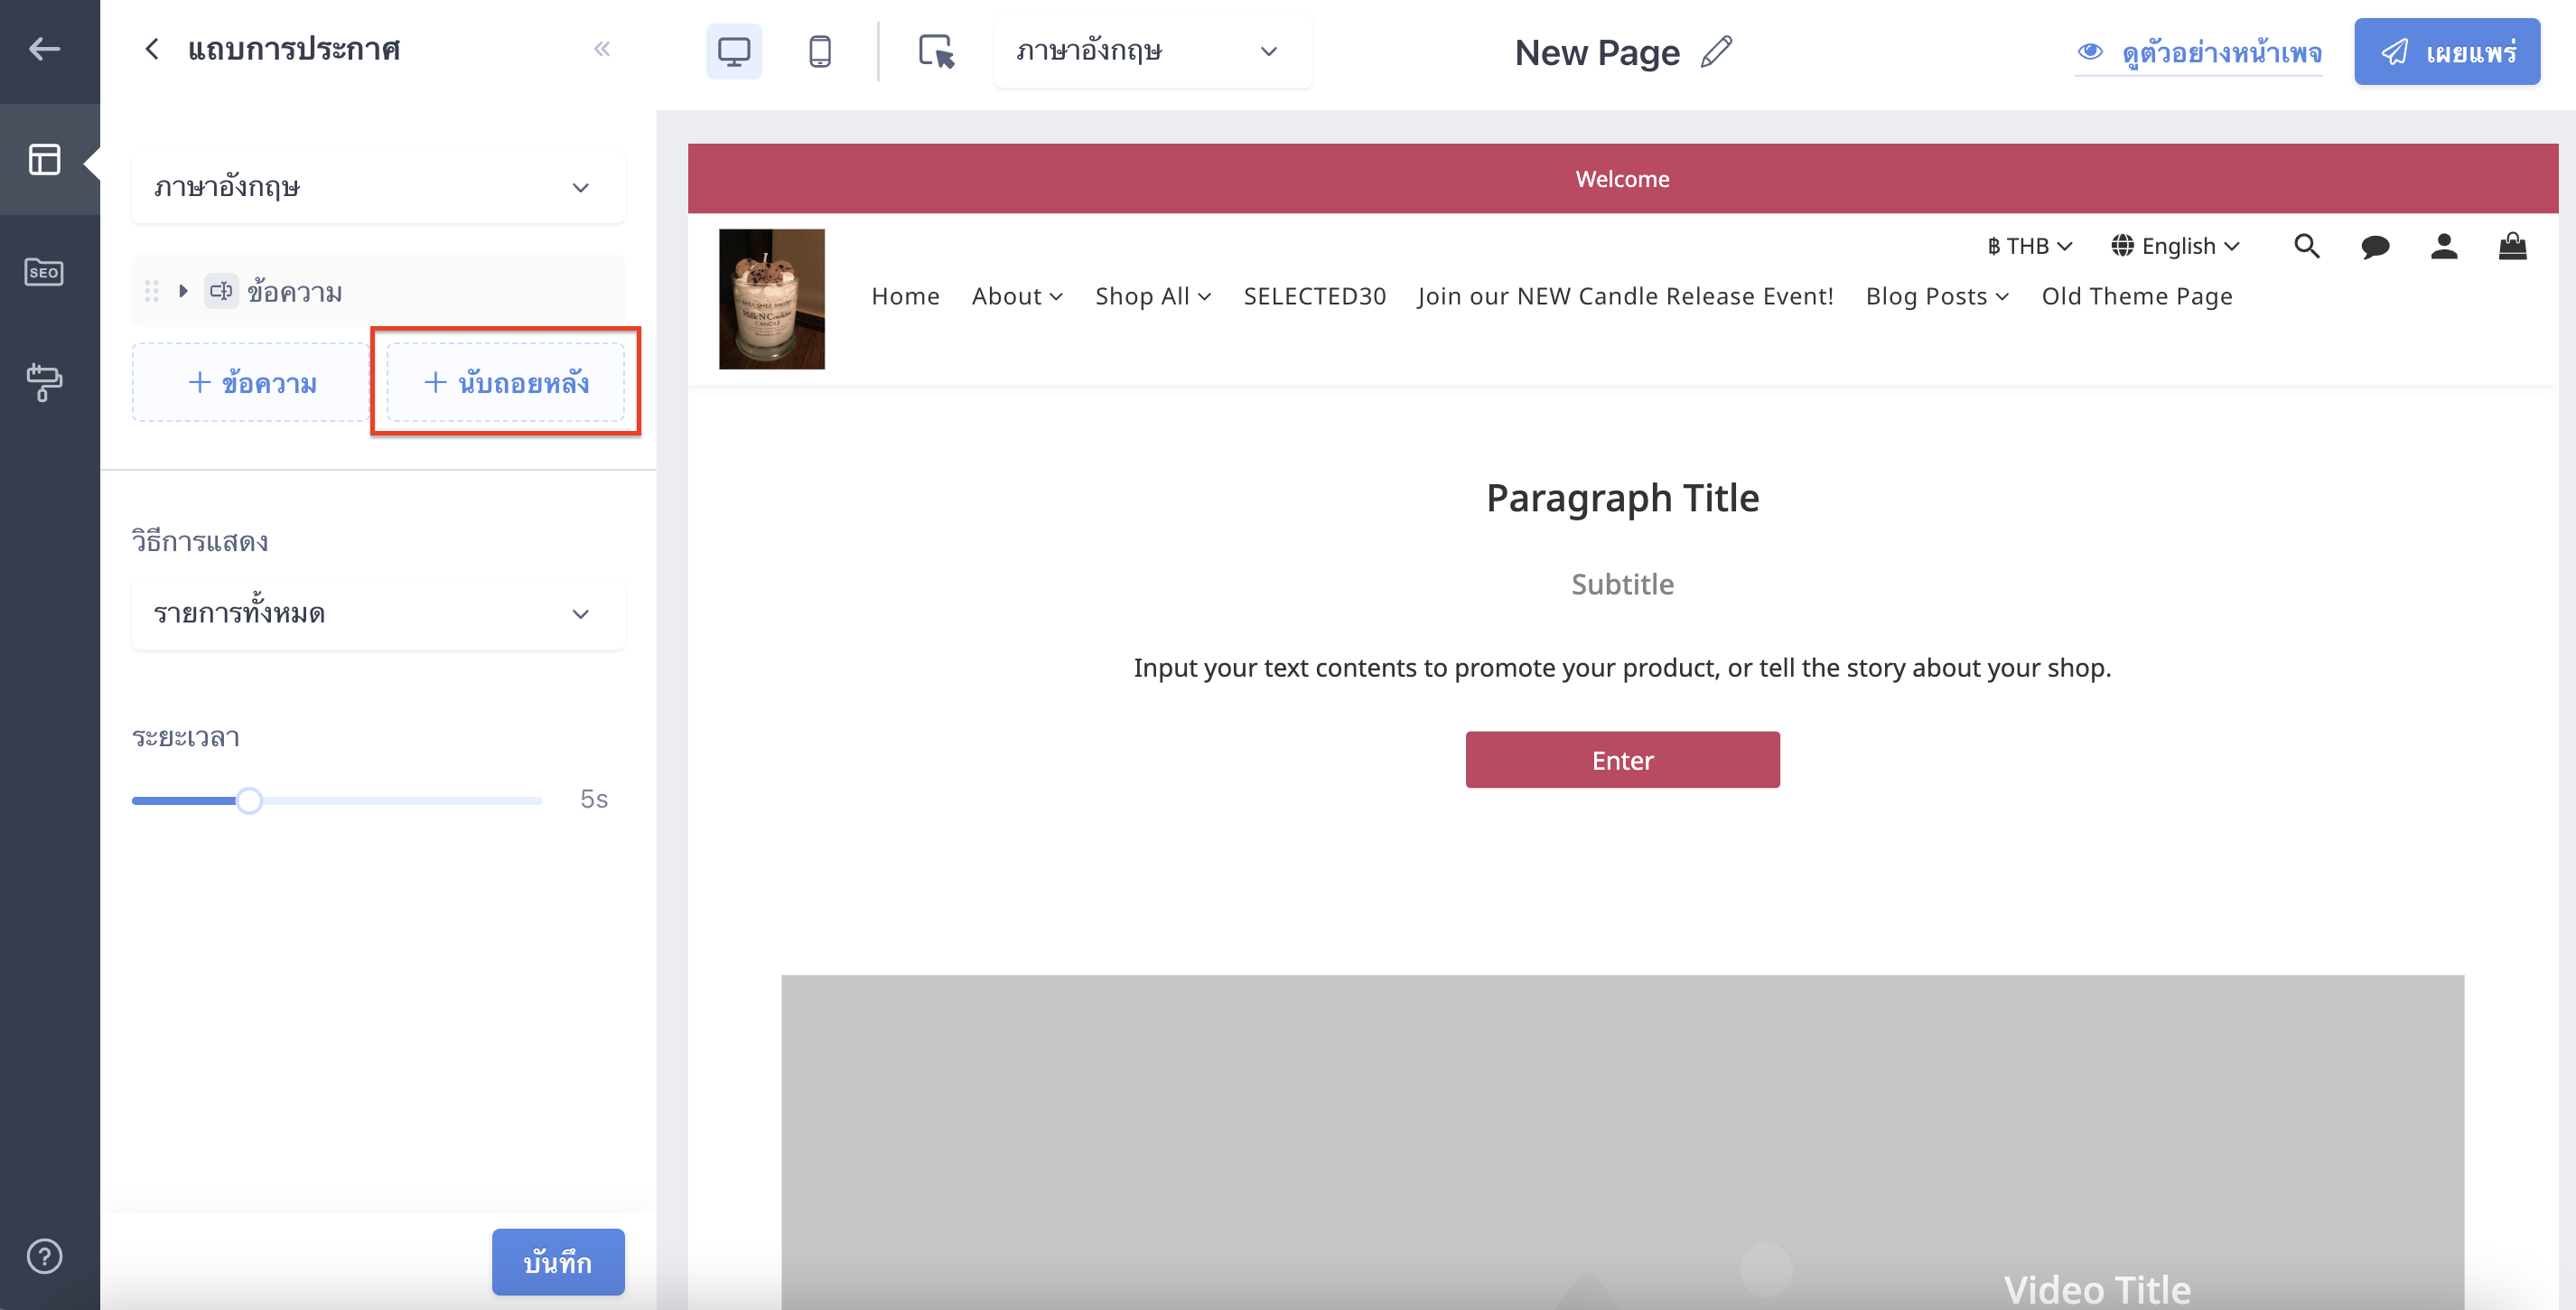Open the ภาษาอังกฤษ language dropdown in the top bar
This screenshot has width=2576, height=1310.
[1152, 51]
